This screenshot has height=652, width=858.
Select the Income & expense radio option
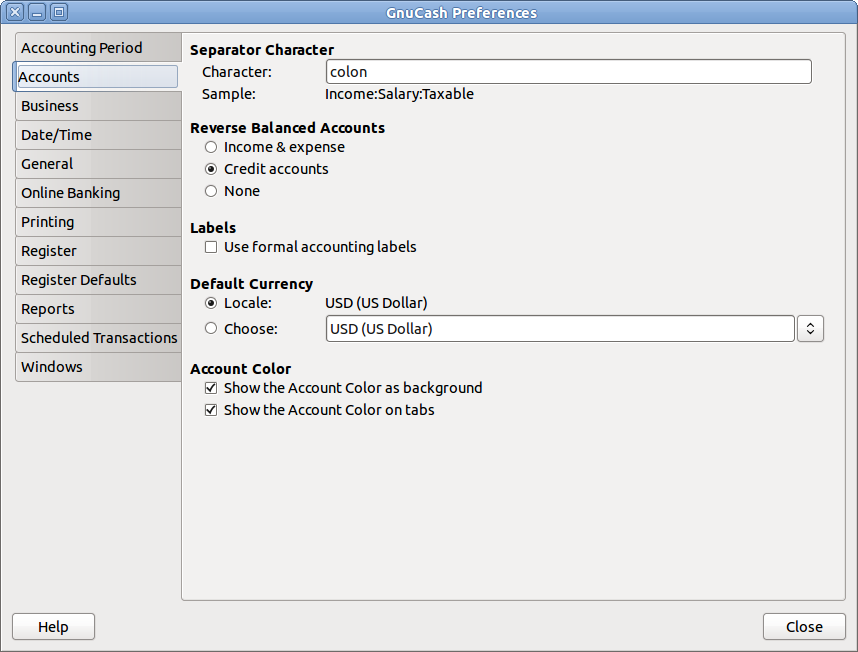(211, 147)
